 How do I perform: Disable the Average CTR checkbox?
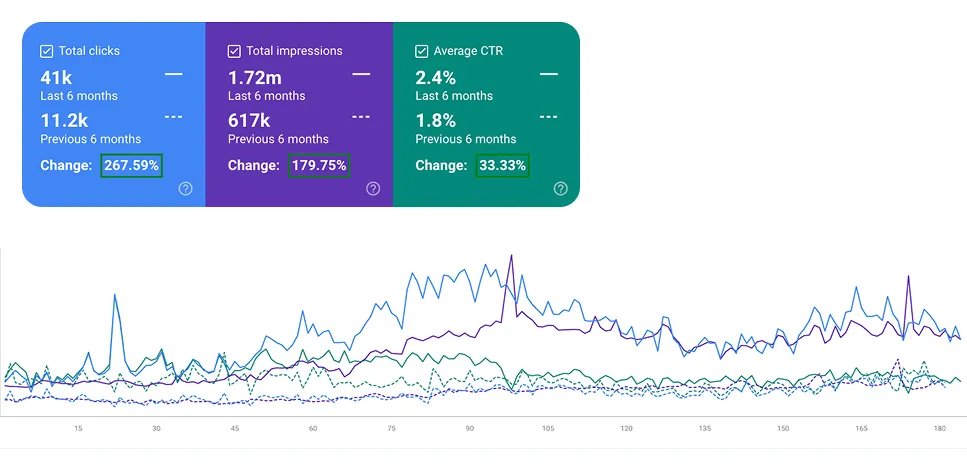coord(421,51)
